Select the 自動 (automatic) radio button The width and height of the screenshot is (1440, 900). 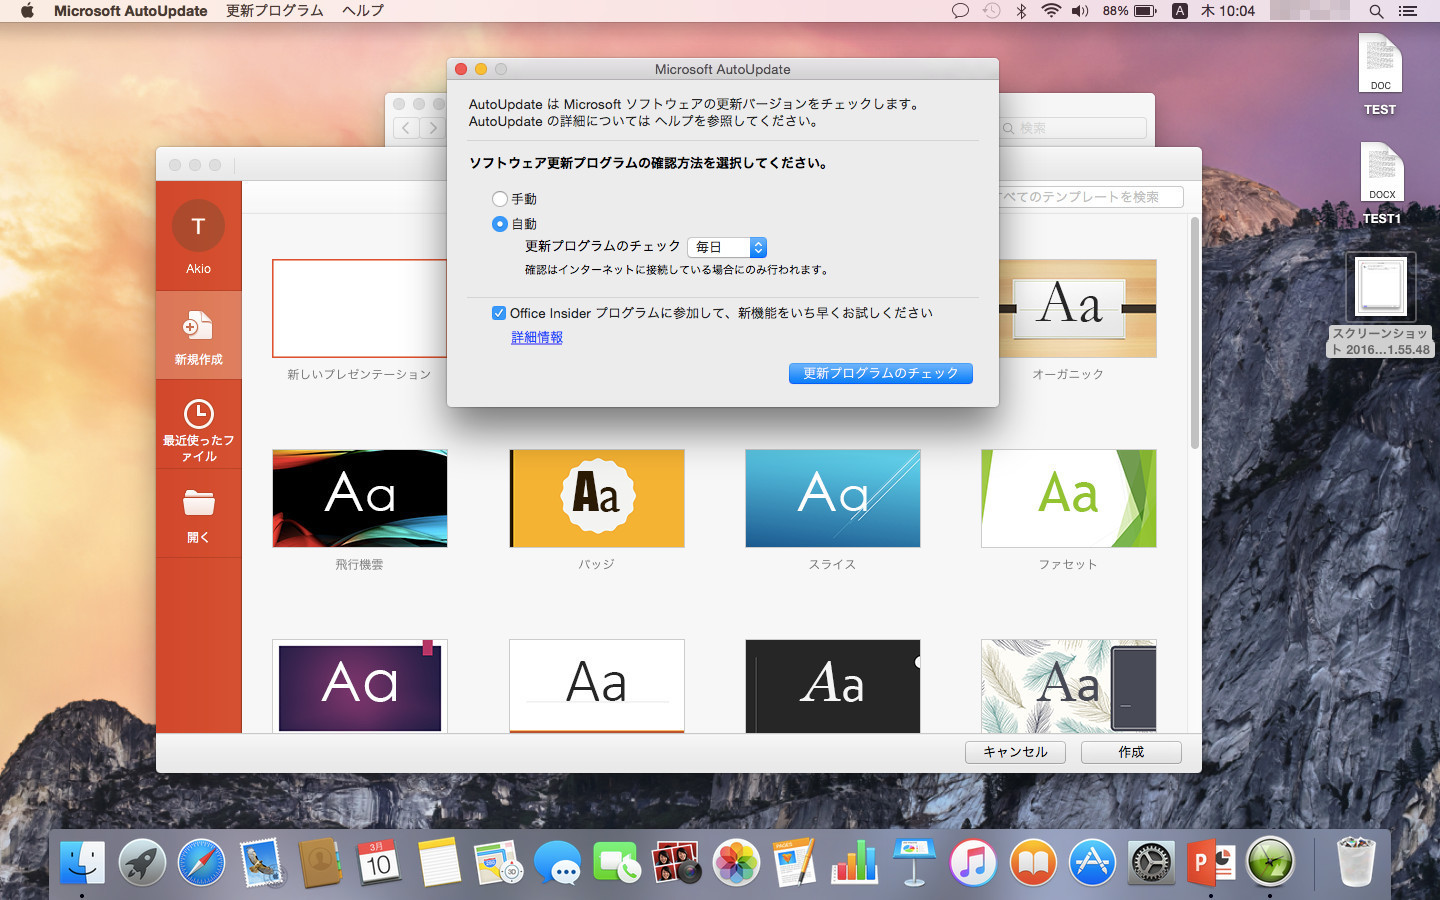[x=500, y=224]
